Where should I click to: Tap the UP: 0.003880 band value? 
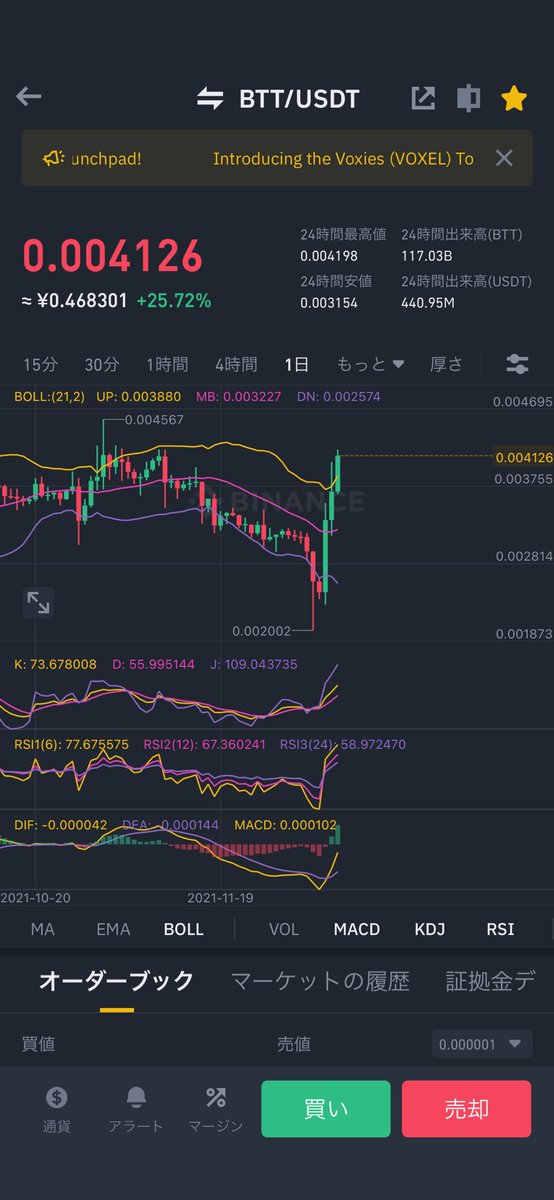pyautogui.click(x=140, y=397)
